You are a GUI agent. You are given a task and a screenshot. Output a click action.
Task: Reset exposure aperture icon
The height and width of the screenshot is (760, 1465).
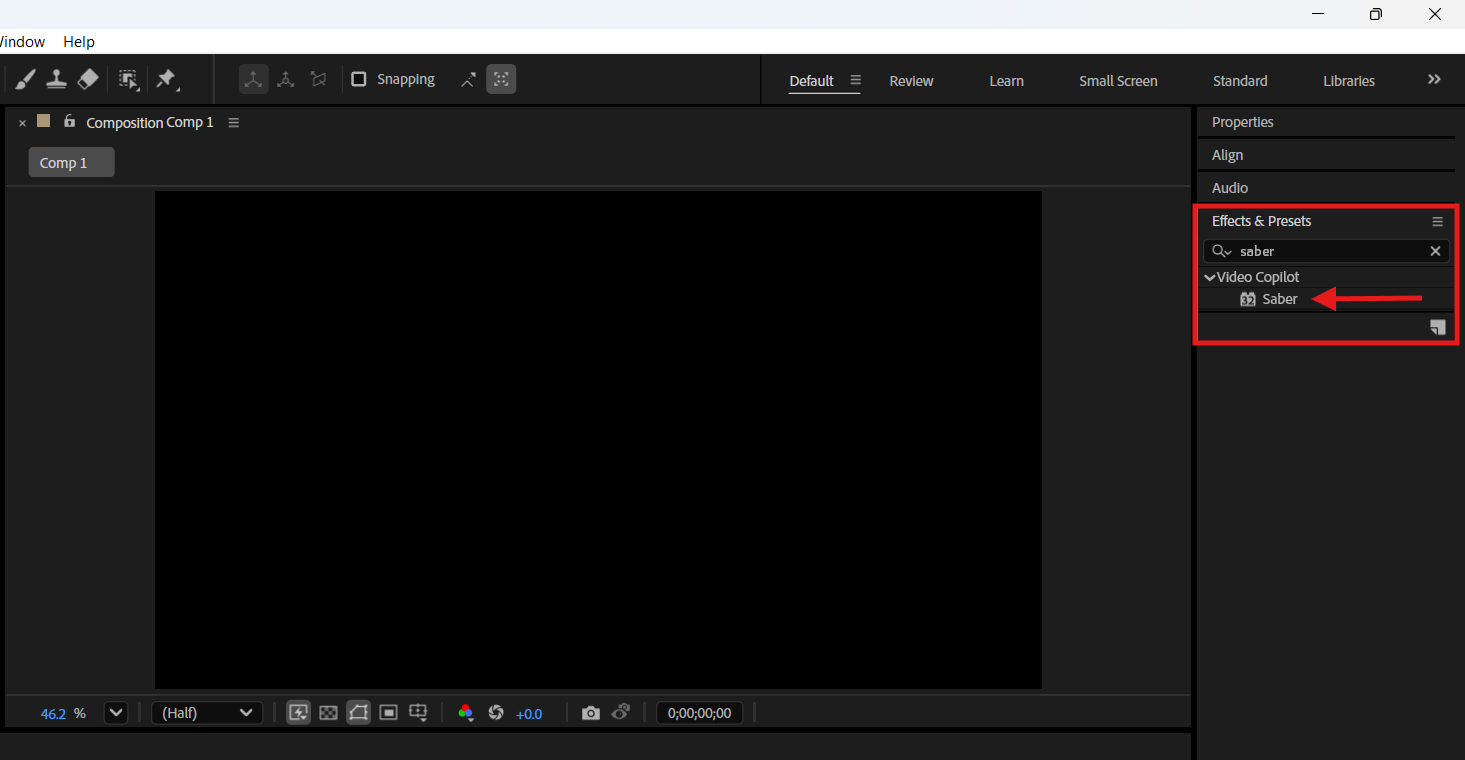pyautogui.click(x=495, y=713)
